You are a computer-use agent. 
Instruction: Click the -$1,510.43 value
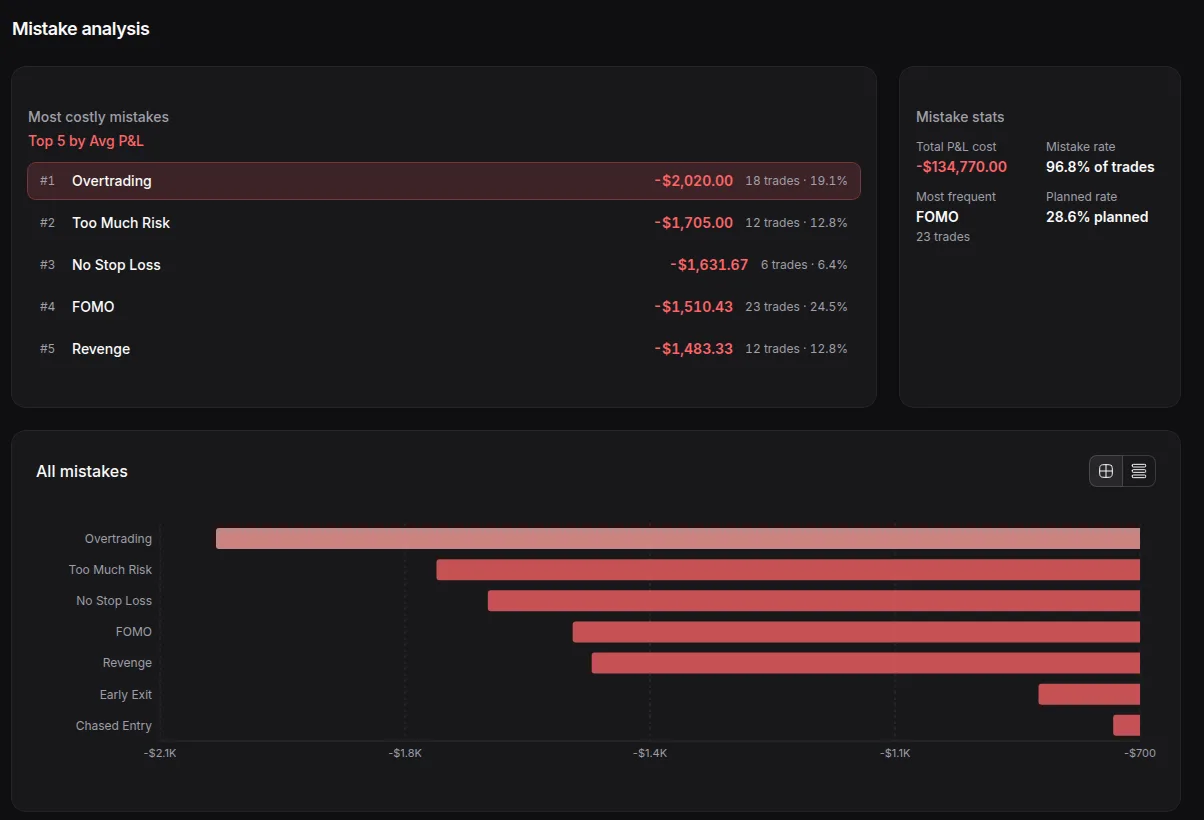coord(694,307)
